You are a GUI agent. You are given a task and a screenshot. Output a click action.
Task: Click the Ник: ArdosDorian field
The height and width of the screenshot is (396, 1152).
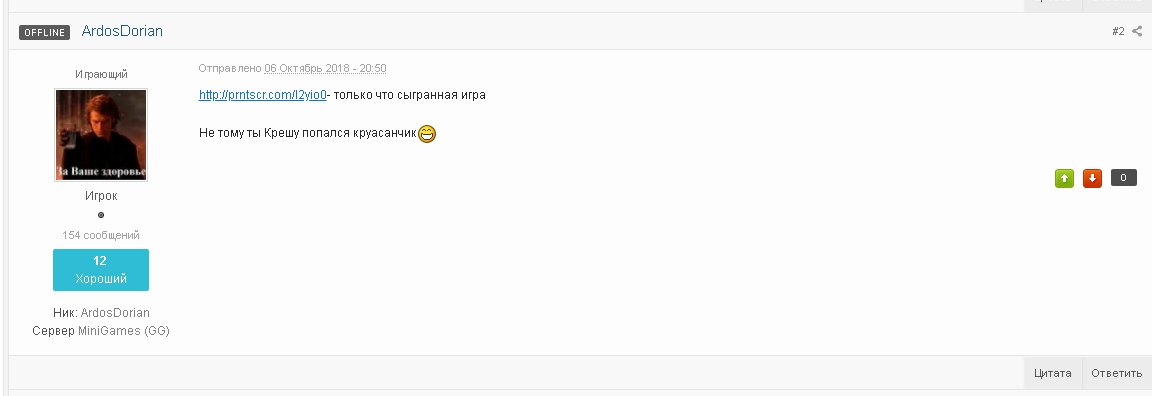(x=101, y=313)
